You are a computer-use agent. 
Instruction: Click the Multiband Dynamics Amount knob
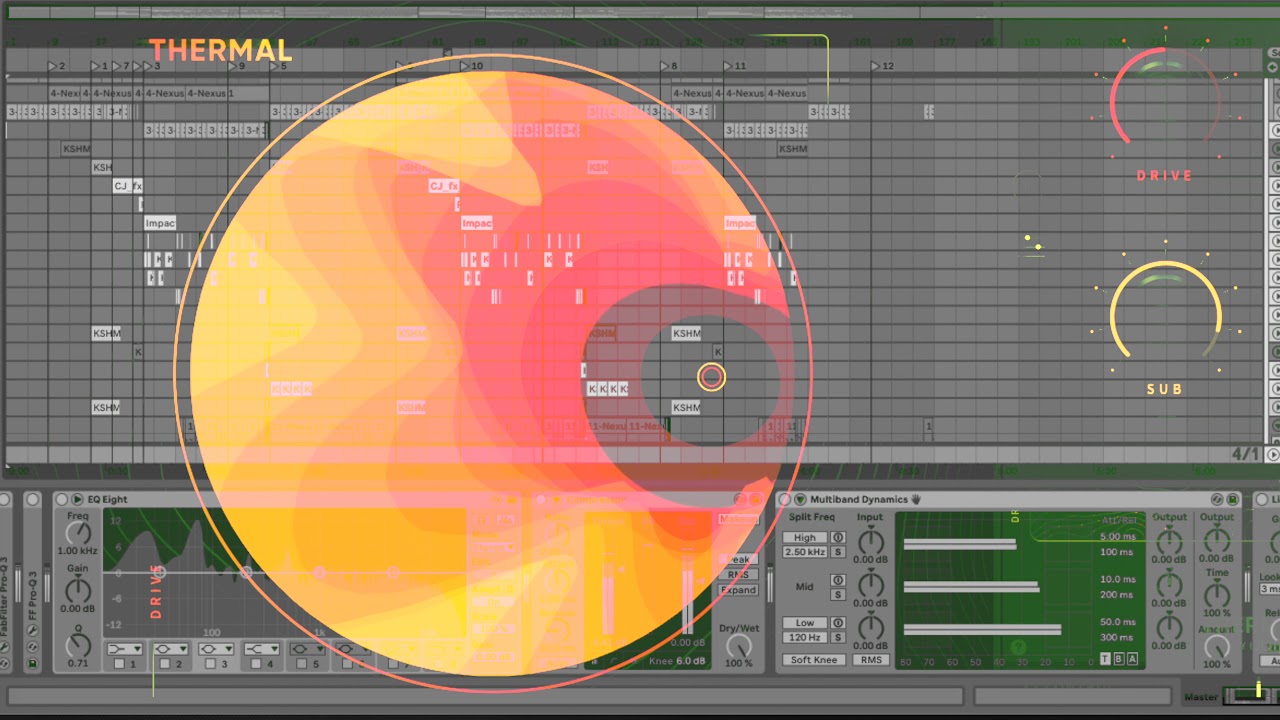tap(1217, 647)
